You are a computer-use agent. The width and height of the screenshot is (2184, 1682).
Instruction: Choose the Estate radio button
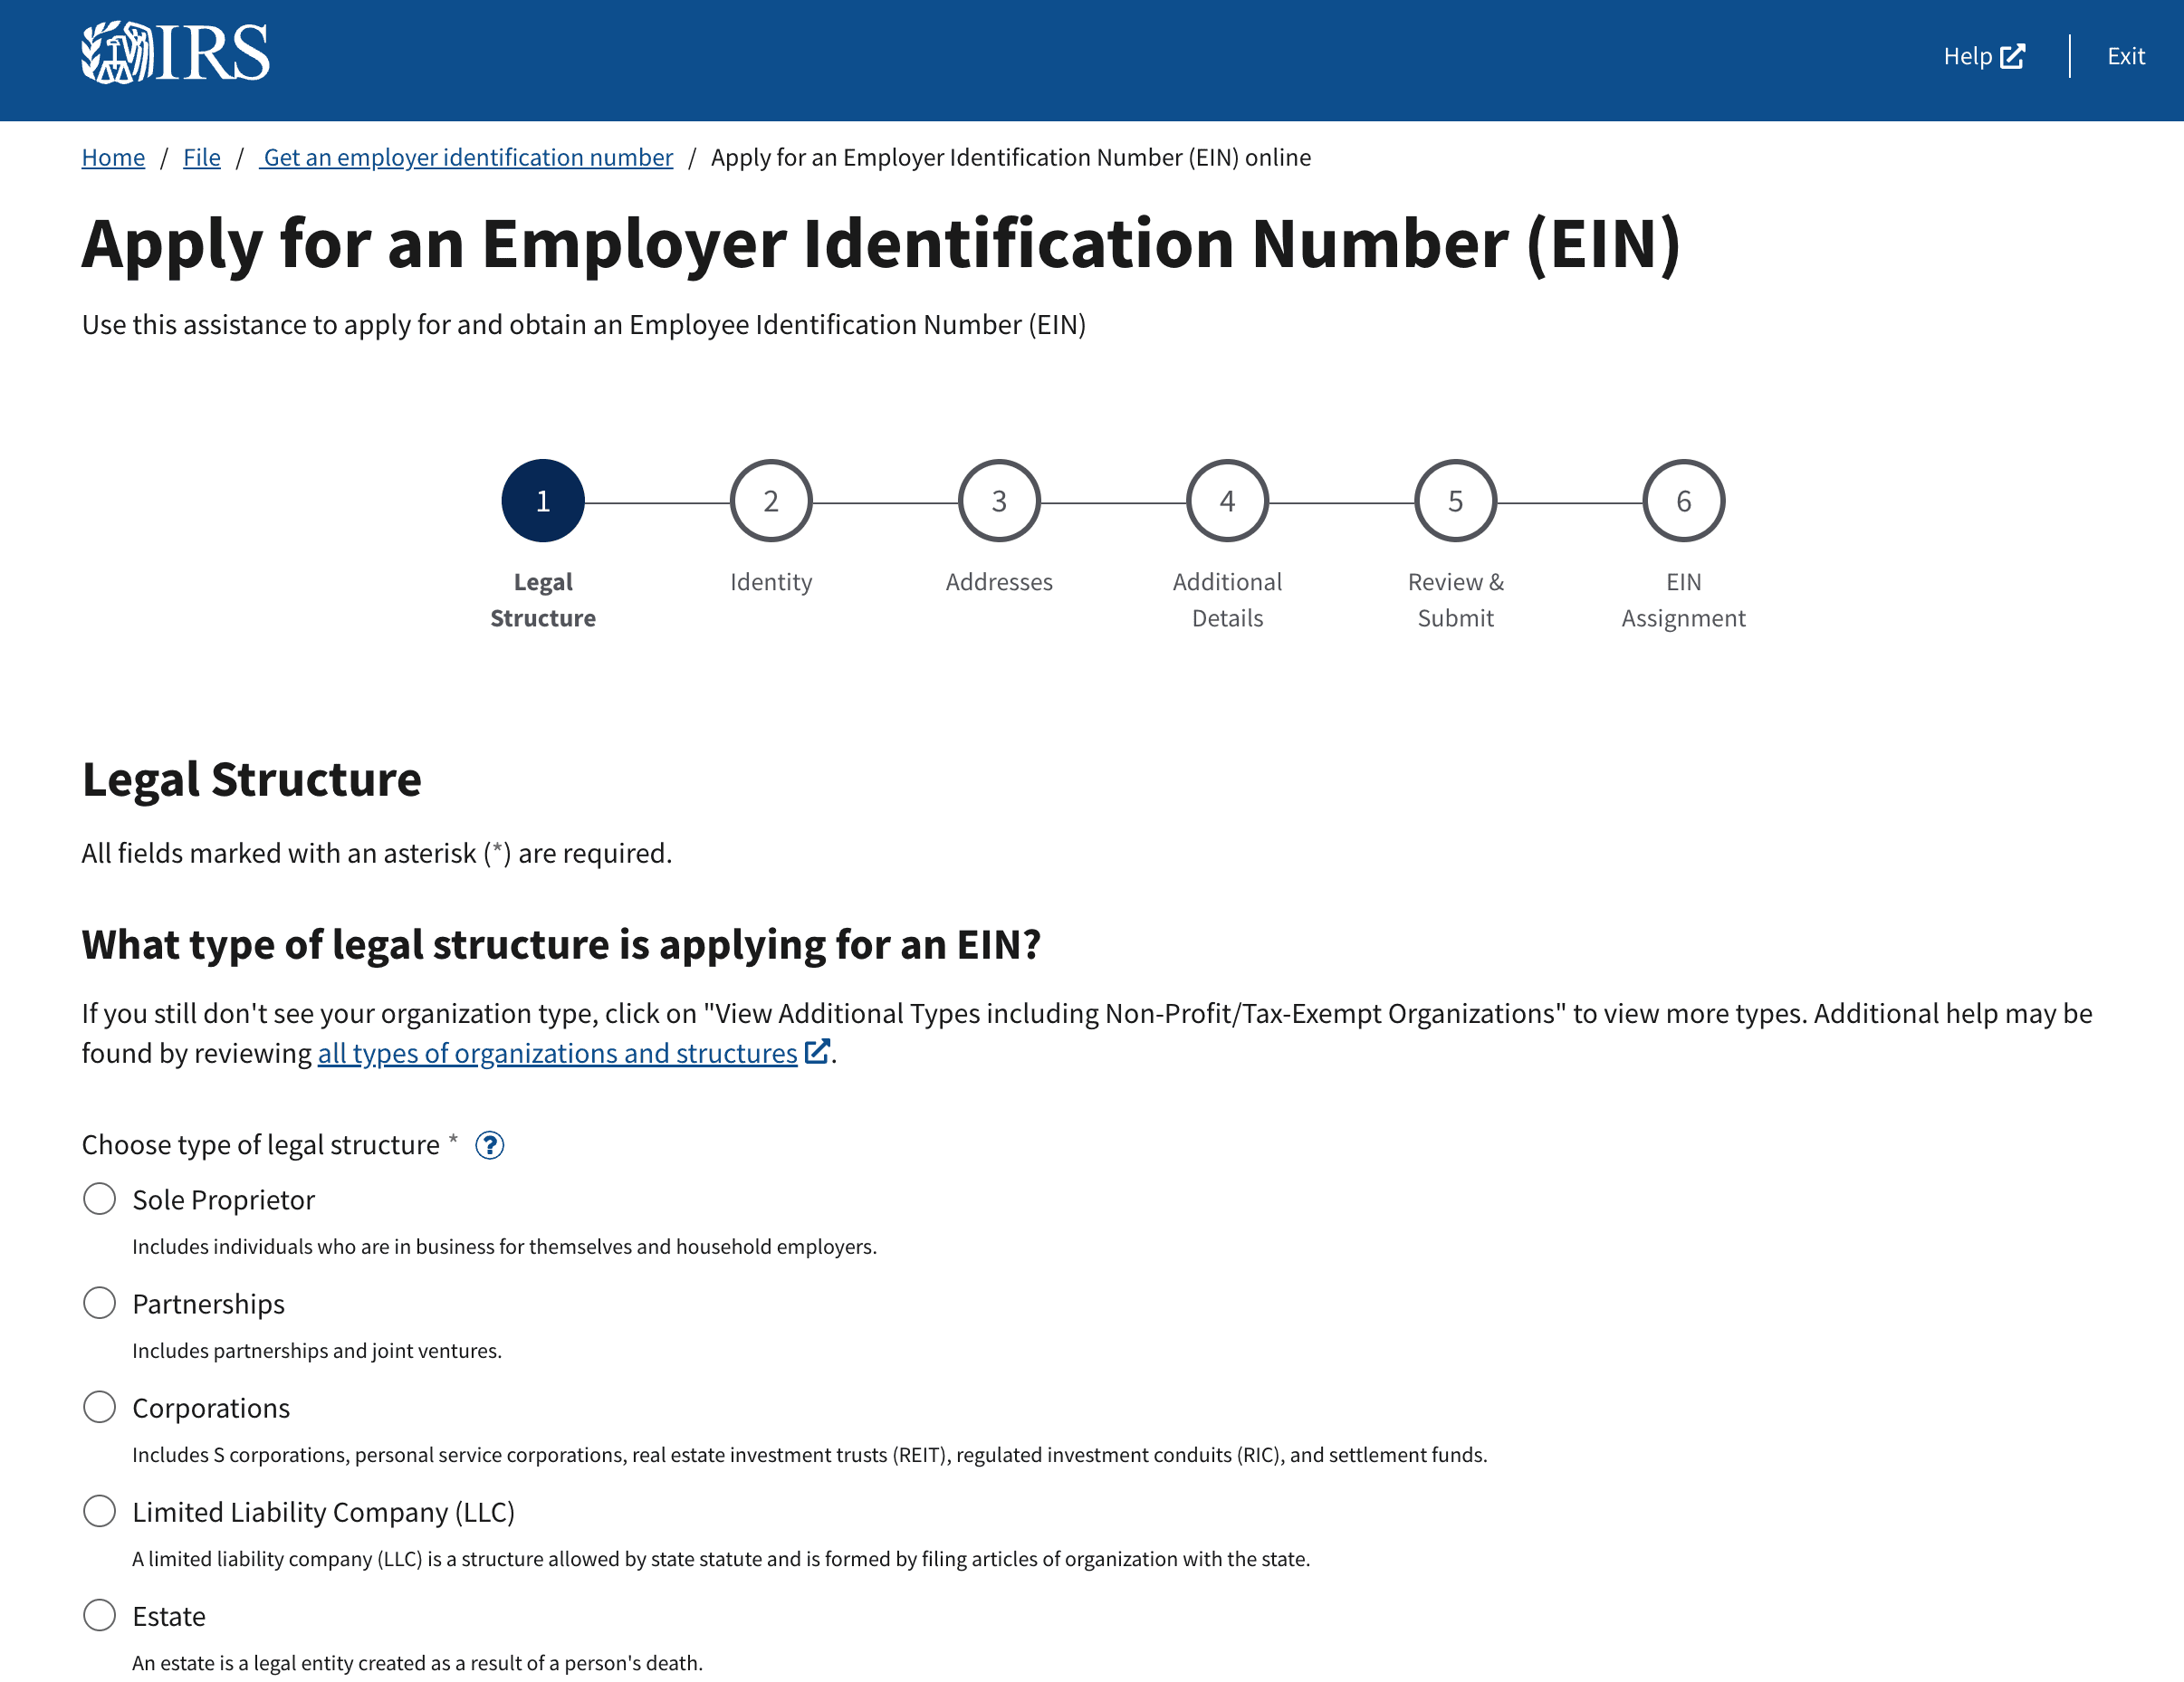[99, 1615]
